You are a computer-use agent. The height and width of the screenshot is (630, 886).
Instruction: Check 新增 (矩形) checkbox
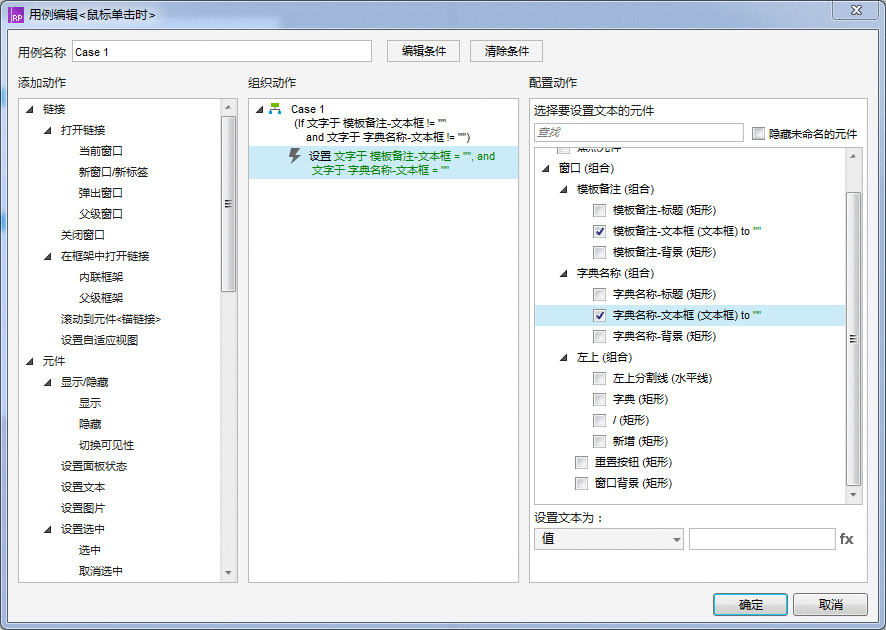600,441
